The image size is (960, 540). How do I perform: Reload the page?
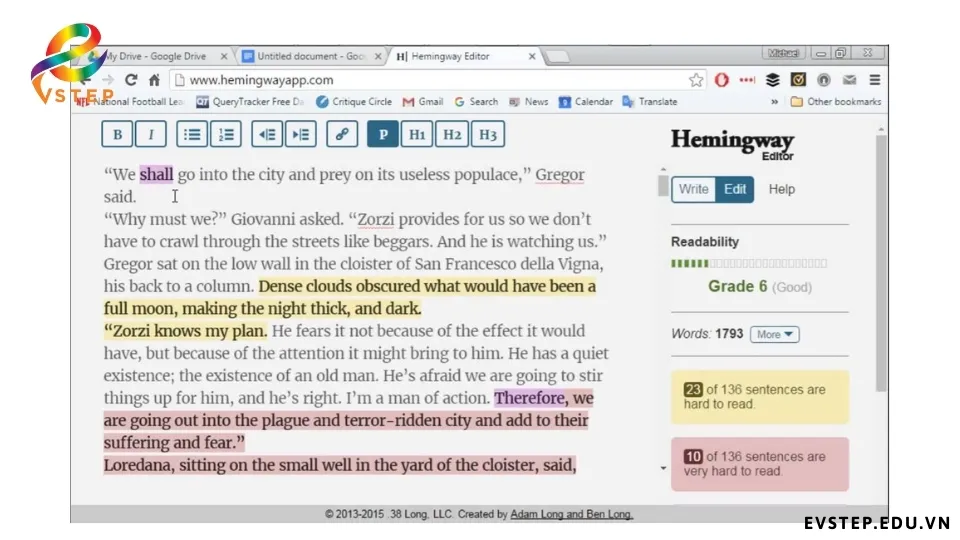pyautogui.click(x=131, y=80)
